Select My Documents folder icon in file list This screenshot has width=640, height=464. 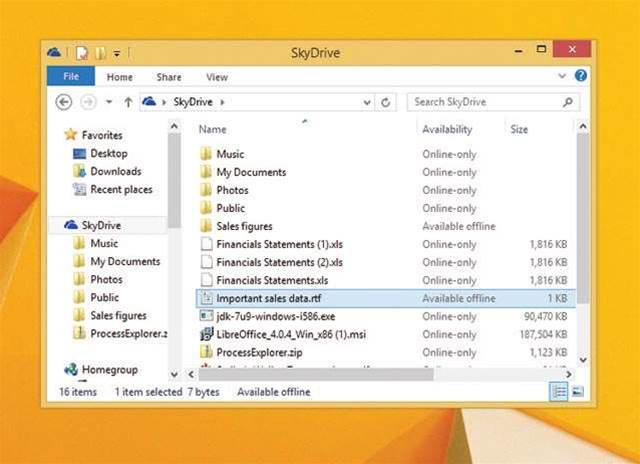click(x=206, y=172)
